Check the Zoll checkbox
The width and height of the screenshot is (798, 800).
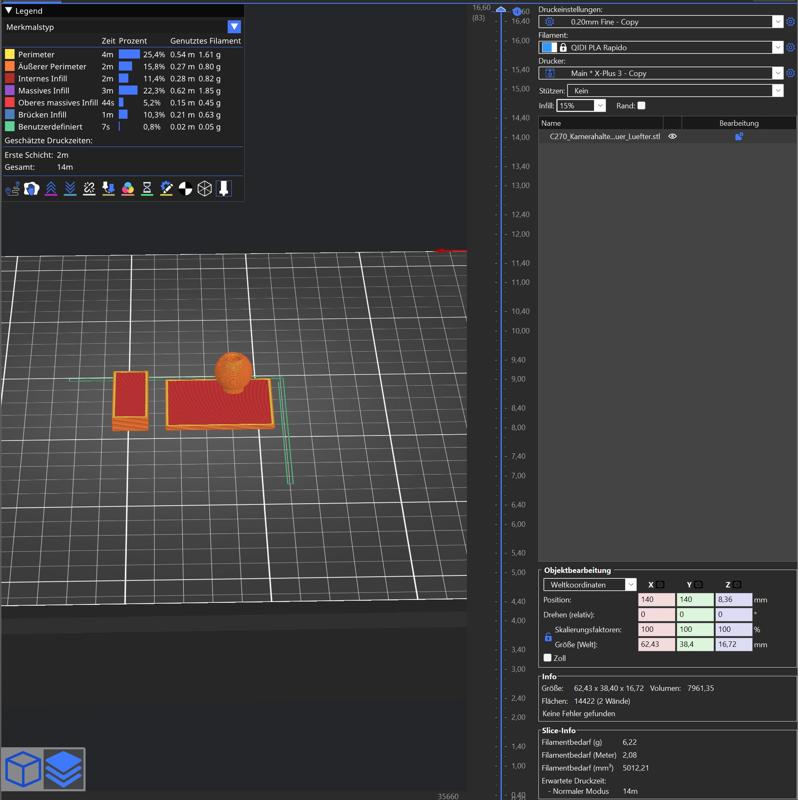tap(547, 658)
